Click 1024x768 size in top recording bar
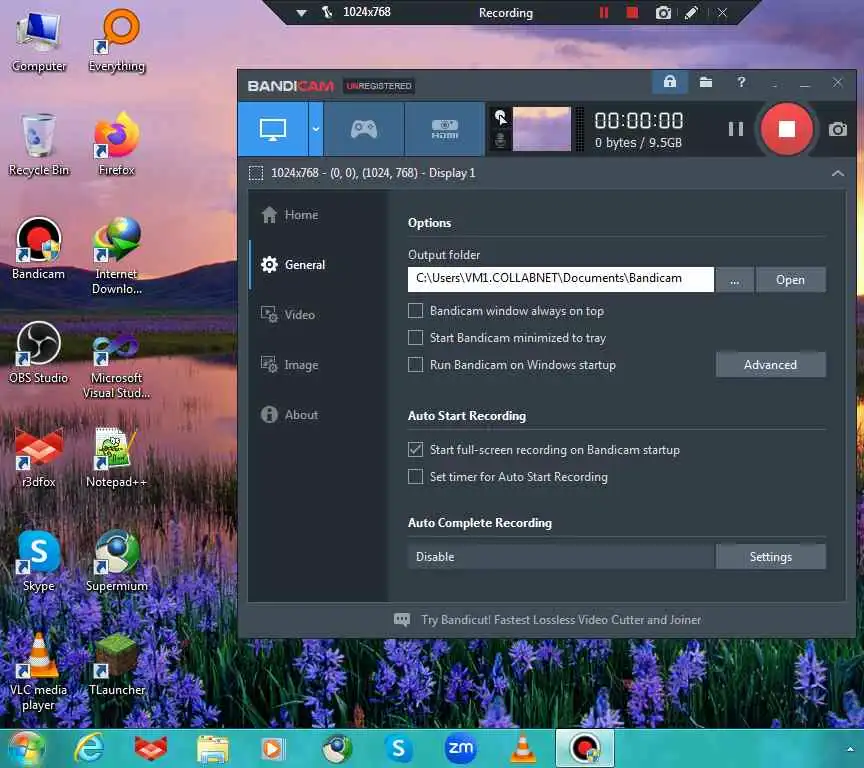864x768 pixels. (366, 12)
